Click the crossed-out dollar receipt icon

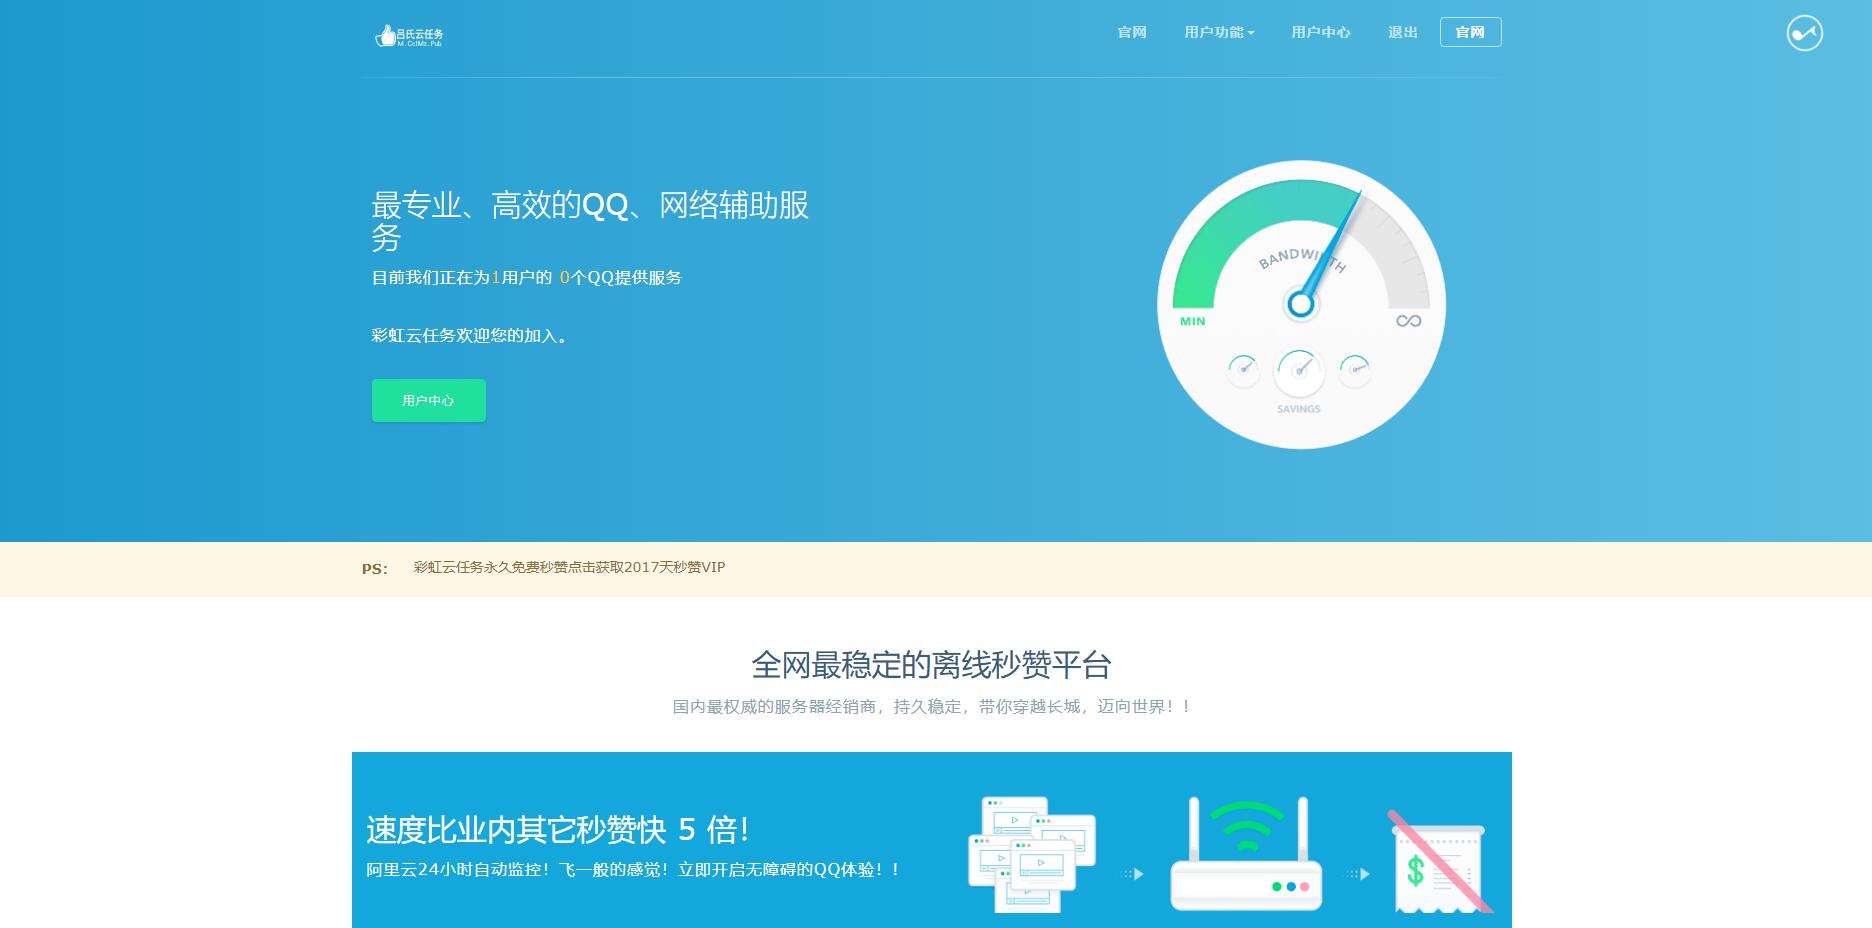pyautogui.click(x=1438, y=862)
